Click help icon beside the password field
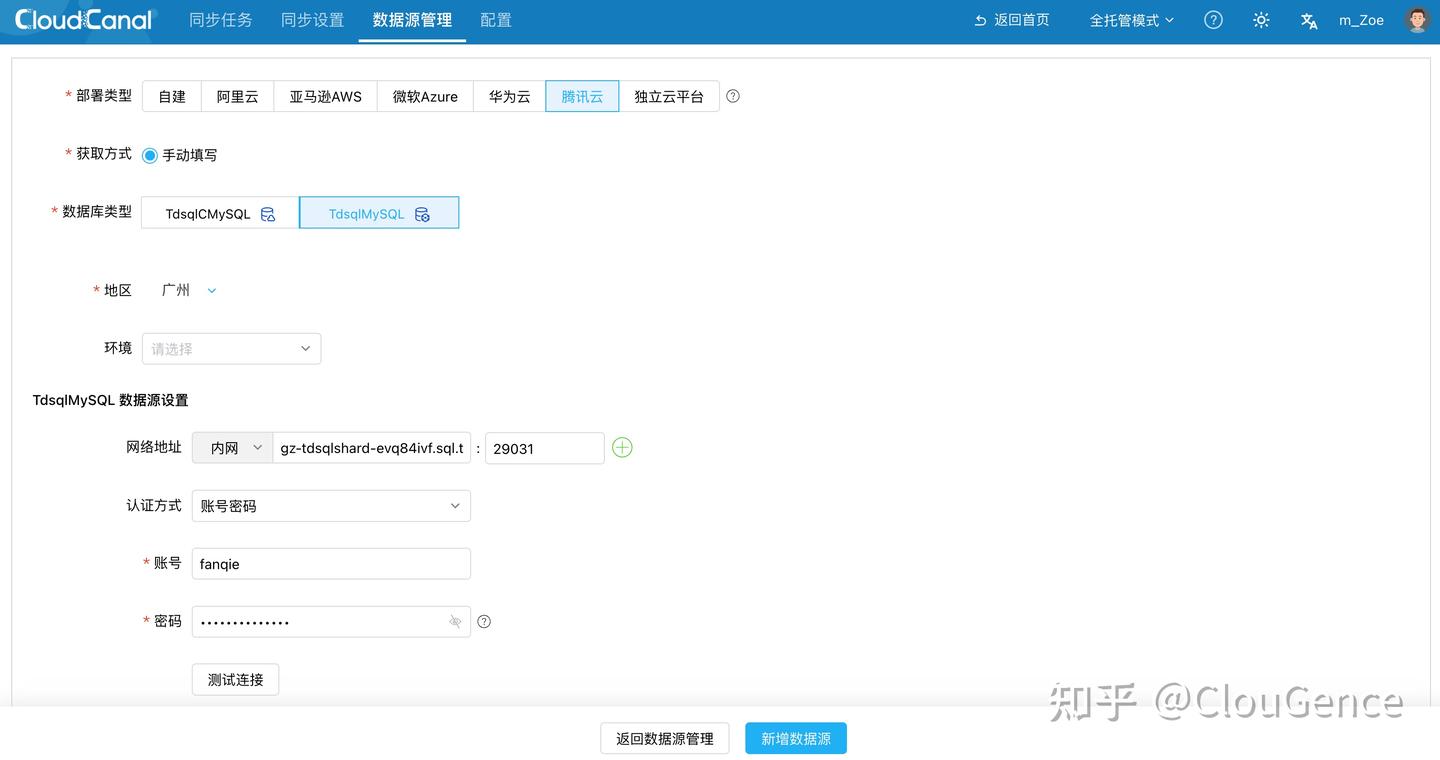1440x760 pixels. point(484,621)
